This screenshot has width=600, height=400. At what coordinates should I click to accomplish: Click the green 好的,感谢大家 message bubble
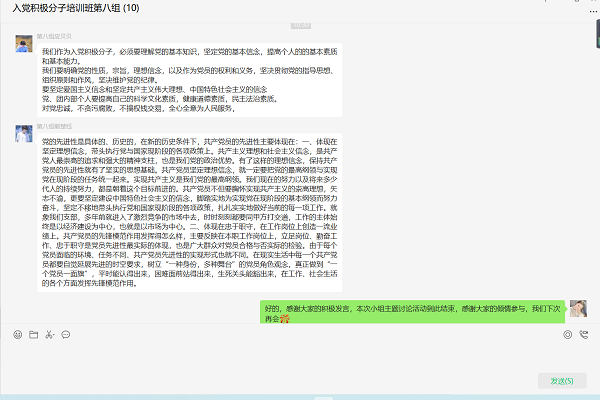[412, 312]
